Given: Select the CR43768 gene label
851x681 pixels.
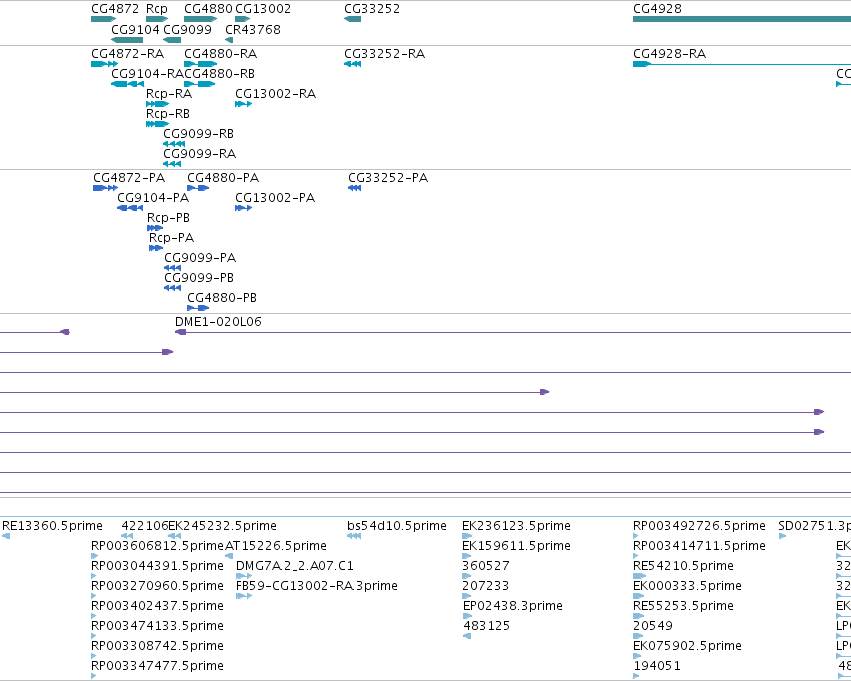Looking at the screenshot, I should click(253, 29).
